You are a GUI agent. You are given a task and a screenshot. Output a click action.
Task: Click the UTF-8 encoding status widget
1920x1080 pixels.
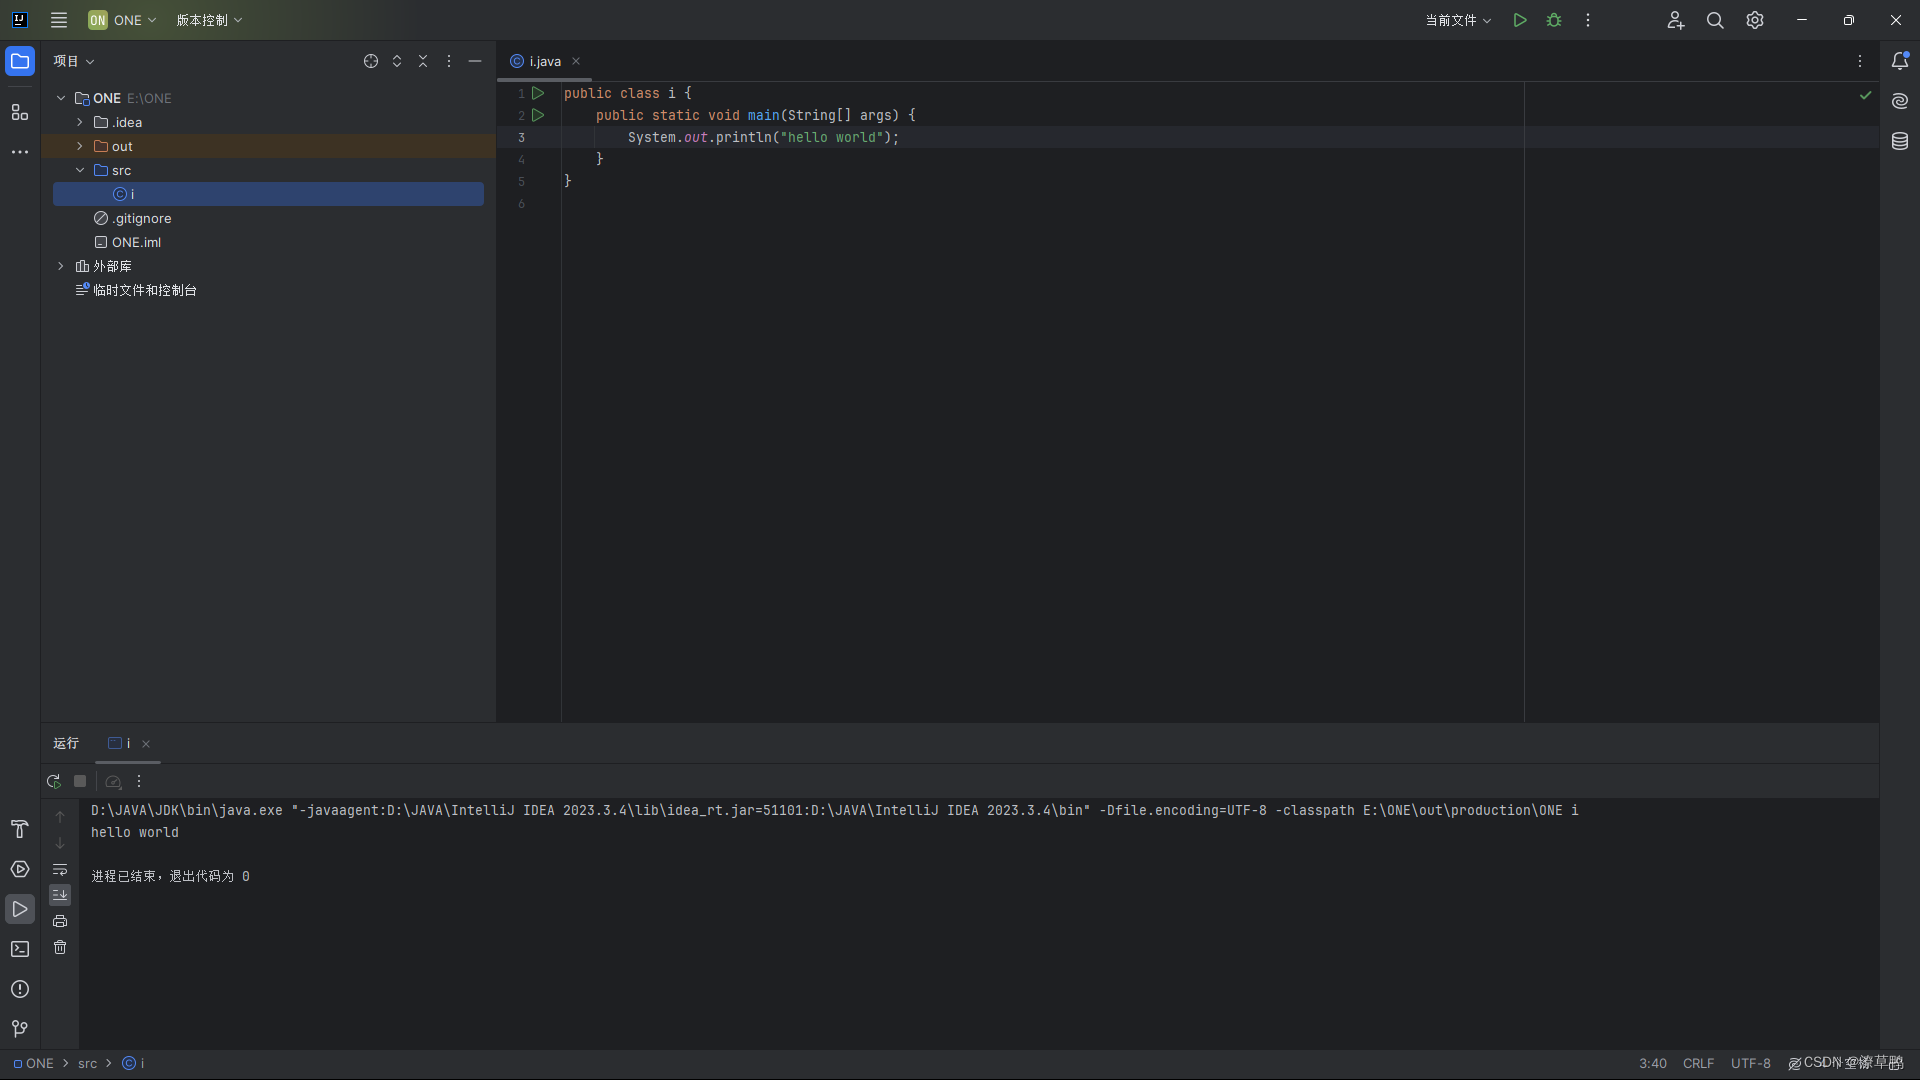[x=1750, y=1063]
